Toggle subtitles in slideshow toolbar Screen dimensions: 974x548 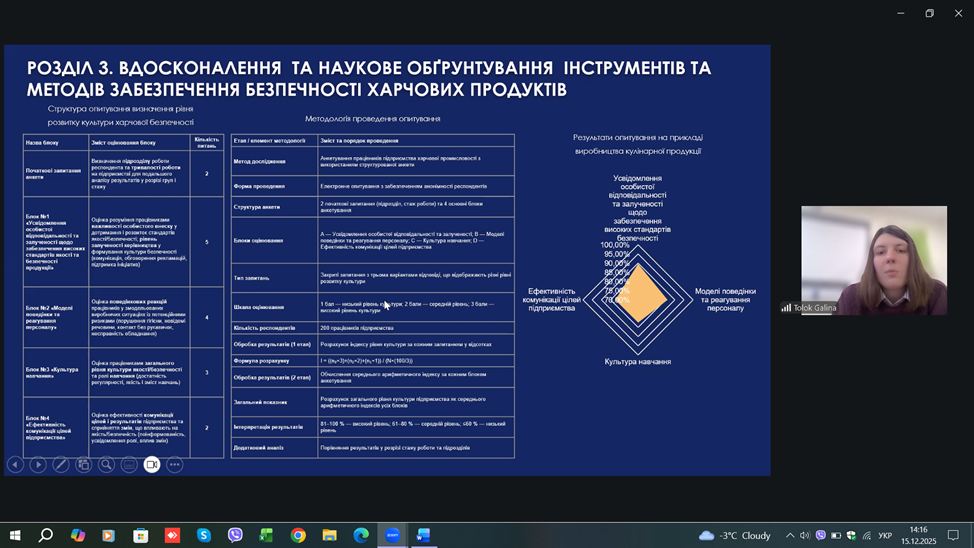point(130,464)
